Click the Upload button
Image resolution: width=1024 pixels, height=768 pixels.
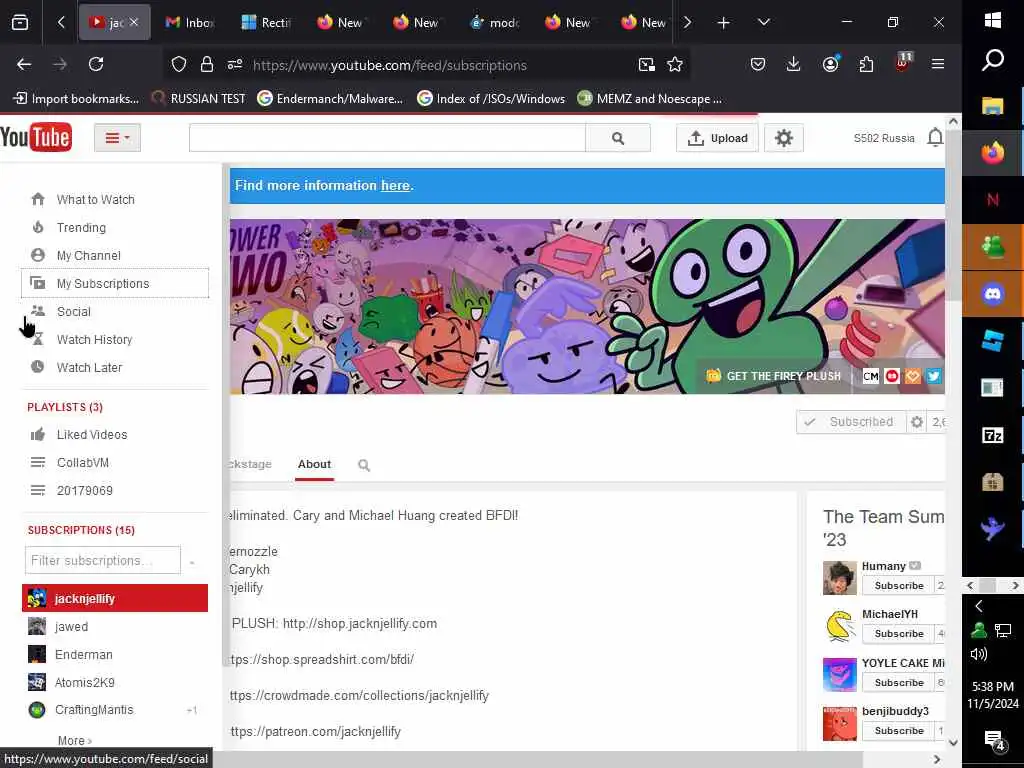coord(717,138)
